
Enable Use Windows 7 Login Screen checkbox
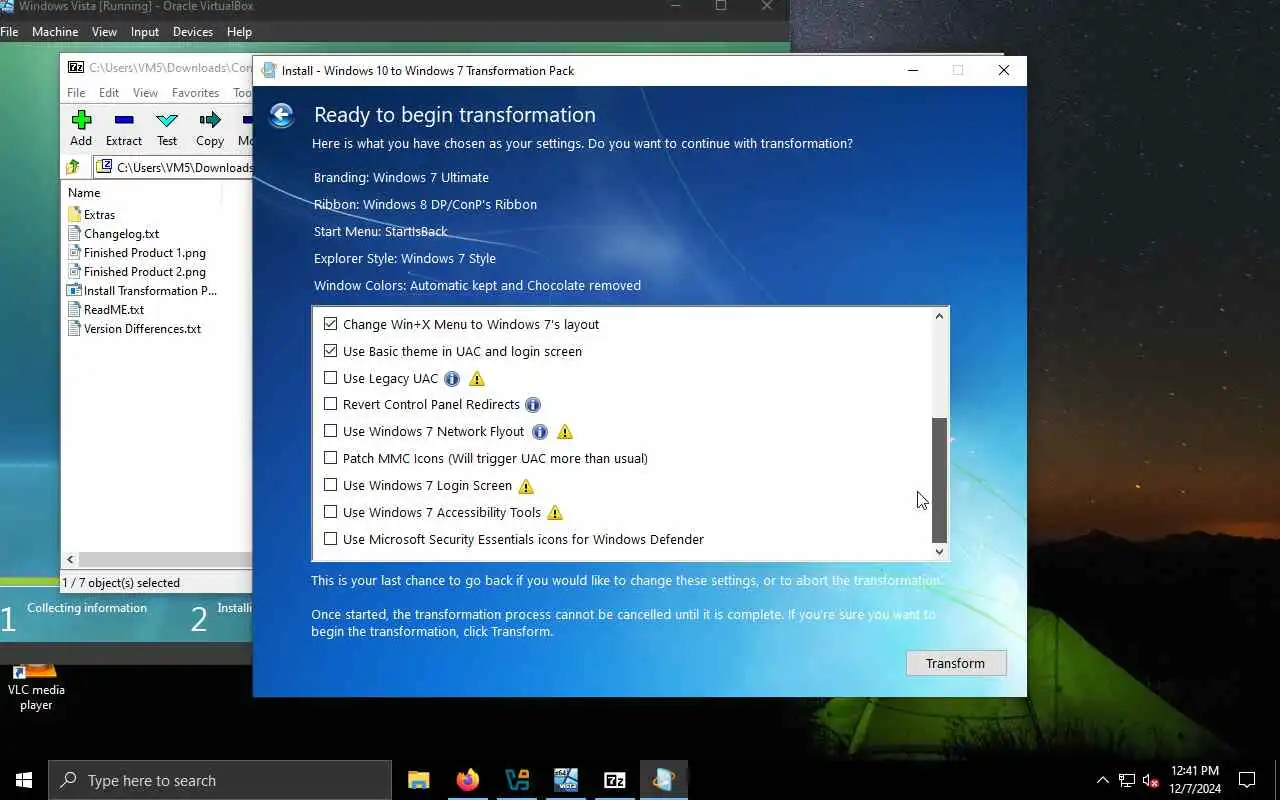tap(330, 485)
